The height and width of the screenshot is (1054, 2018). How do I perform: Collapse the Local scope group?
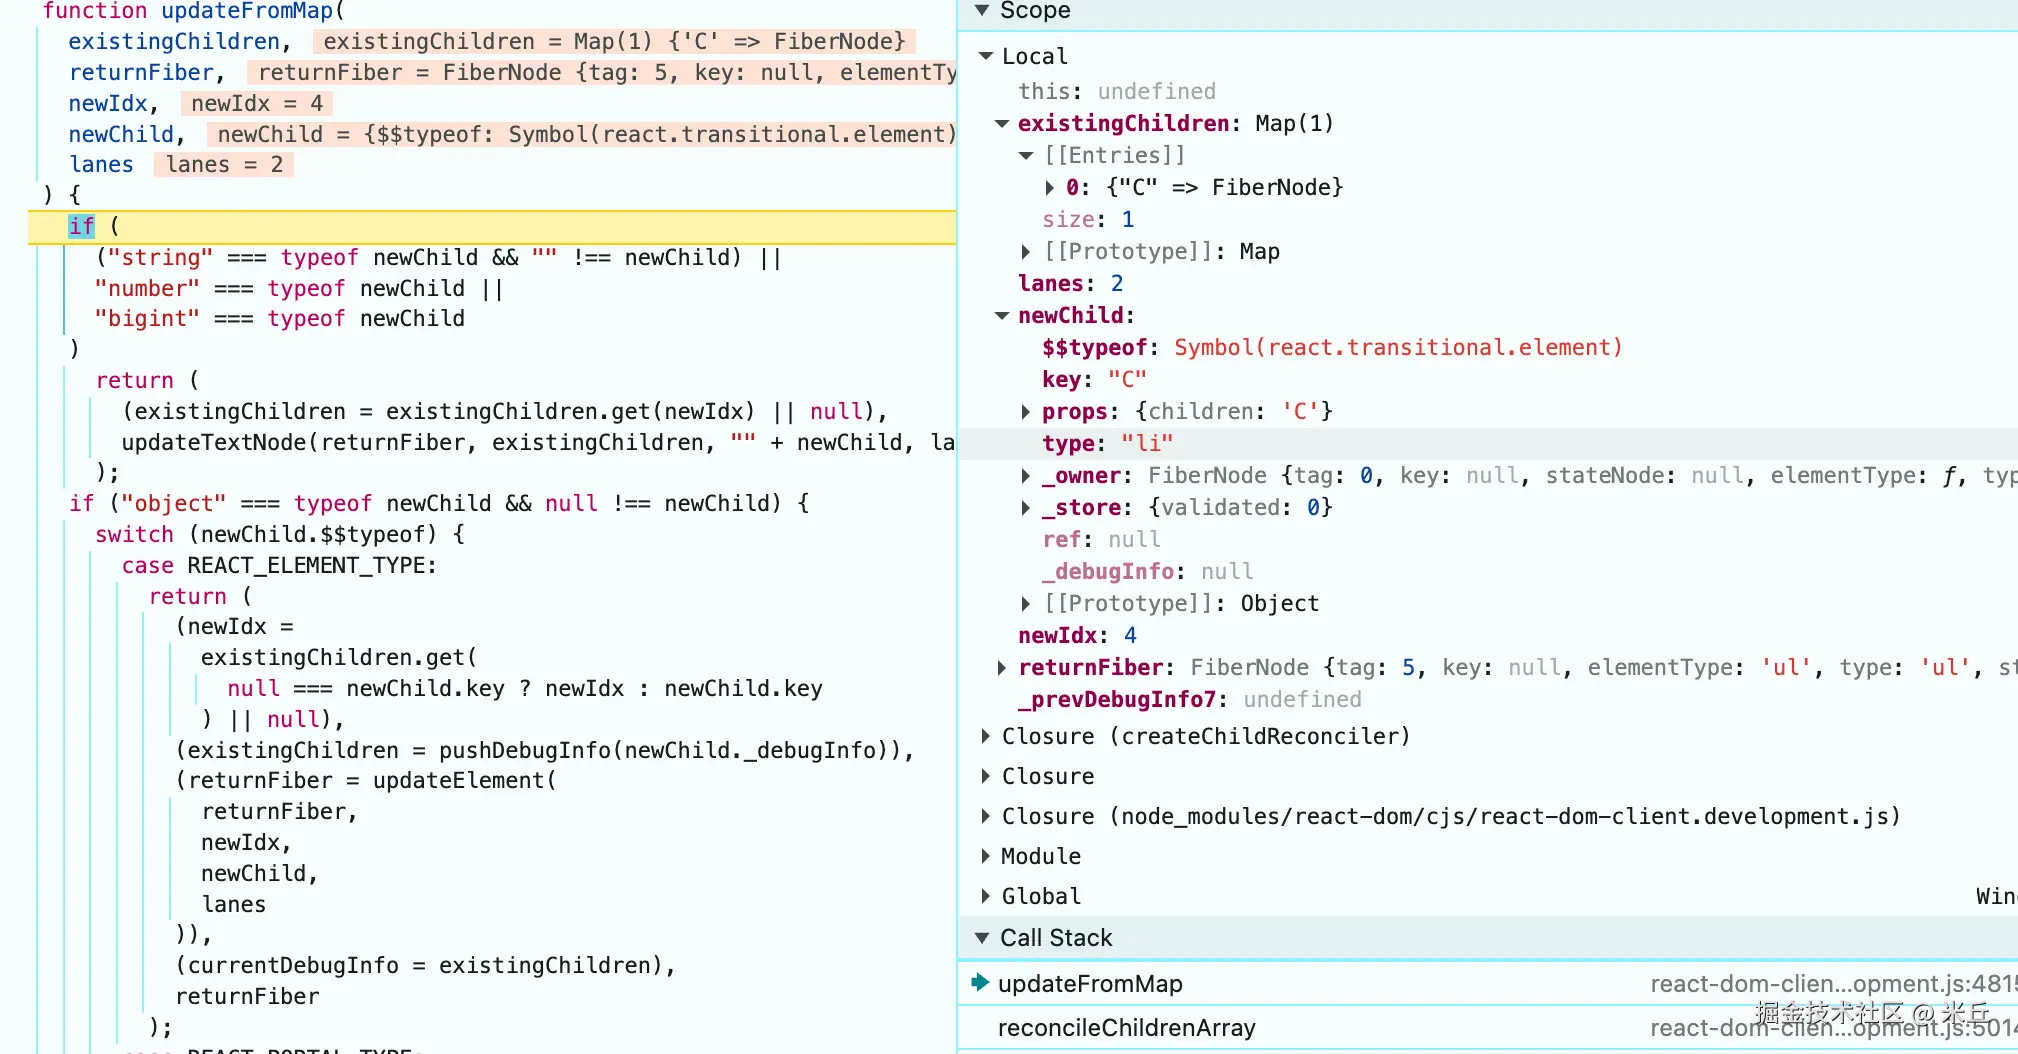pos(986,56)
